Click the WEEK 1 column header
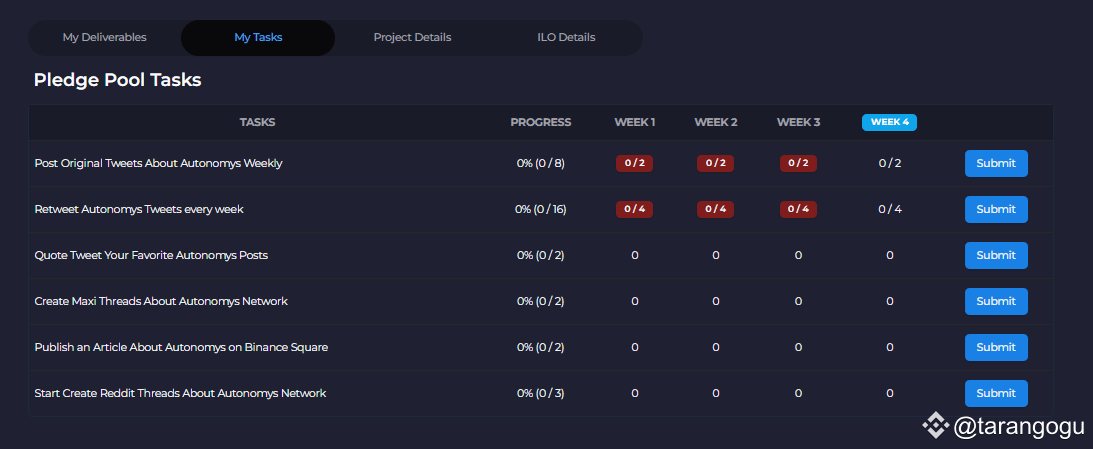Image resolution: width=1093 pixels, height=449 pixels. (634, 122)
